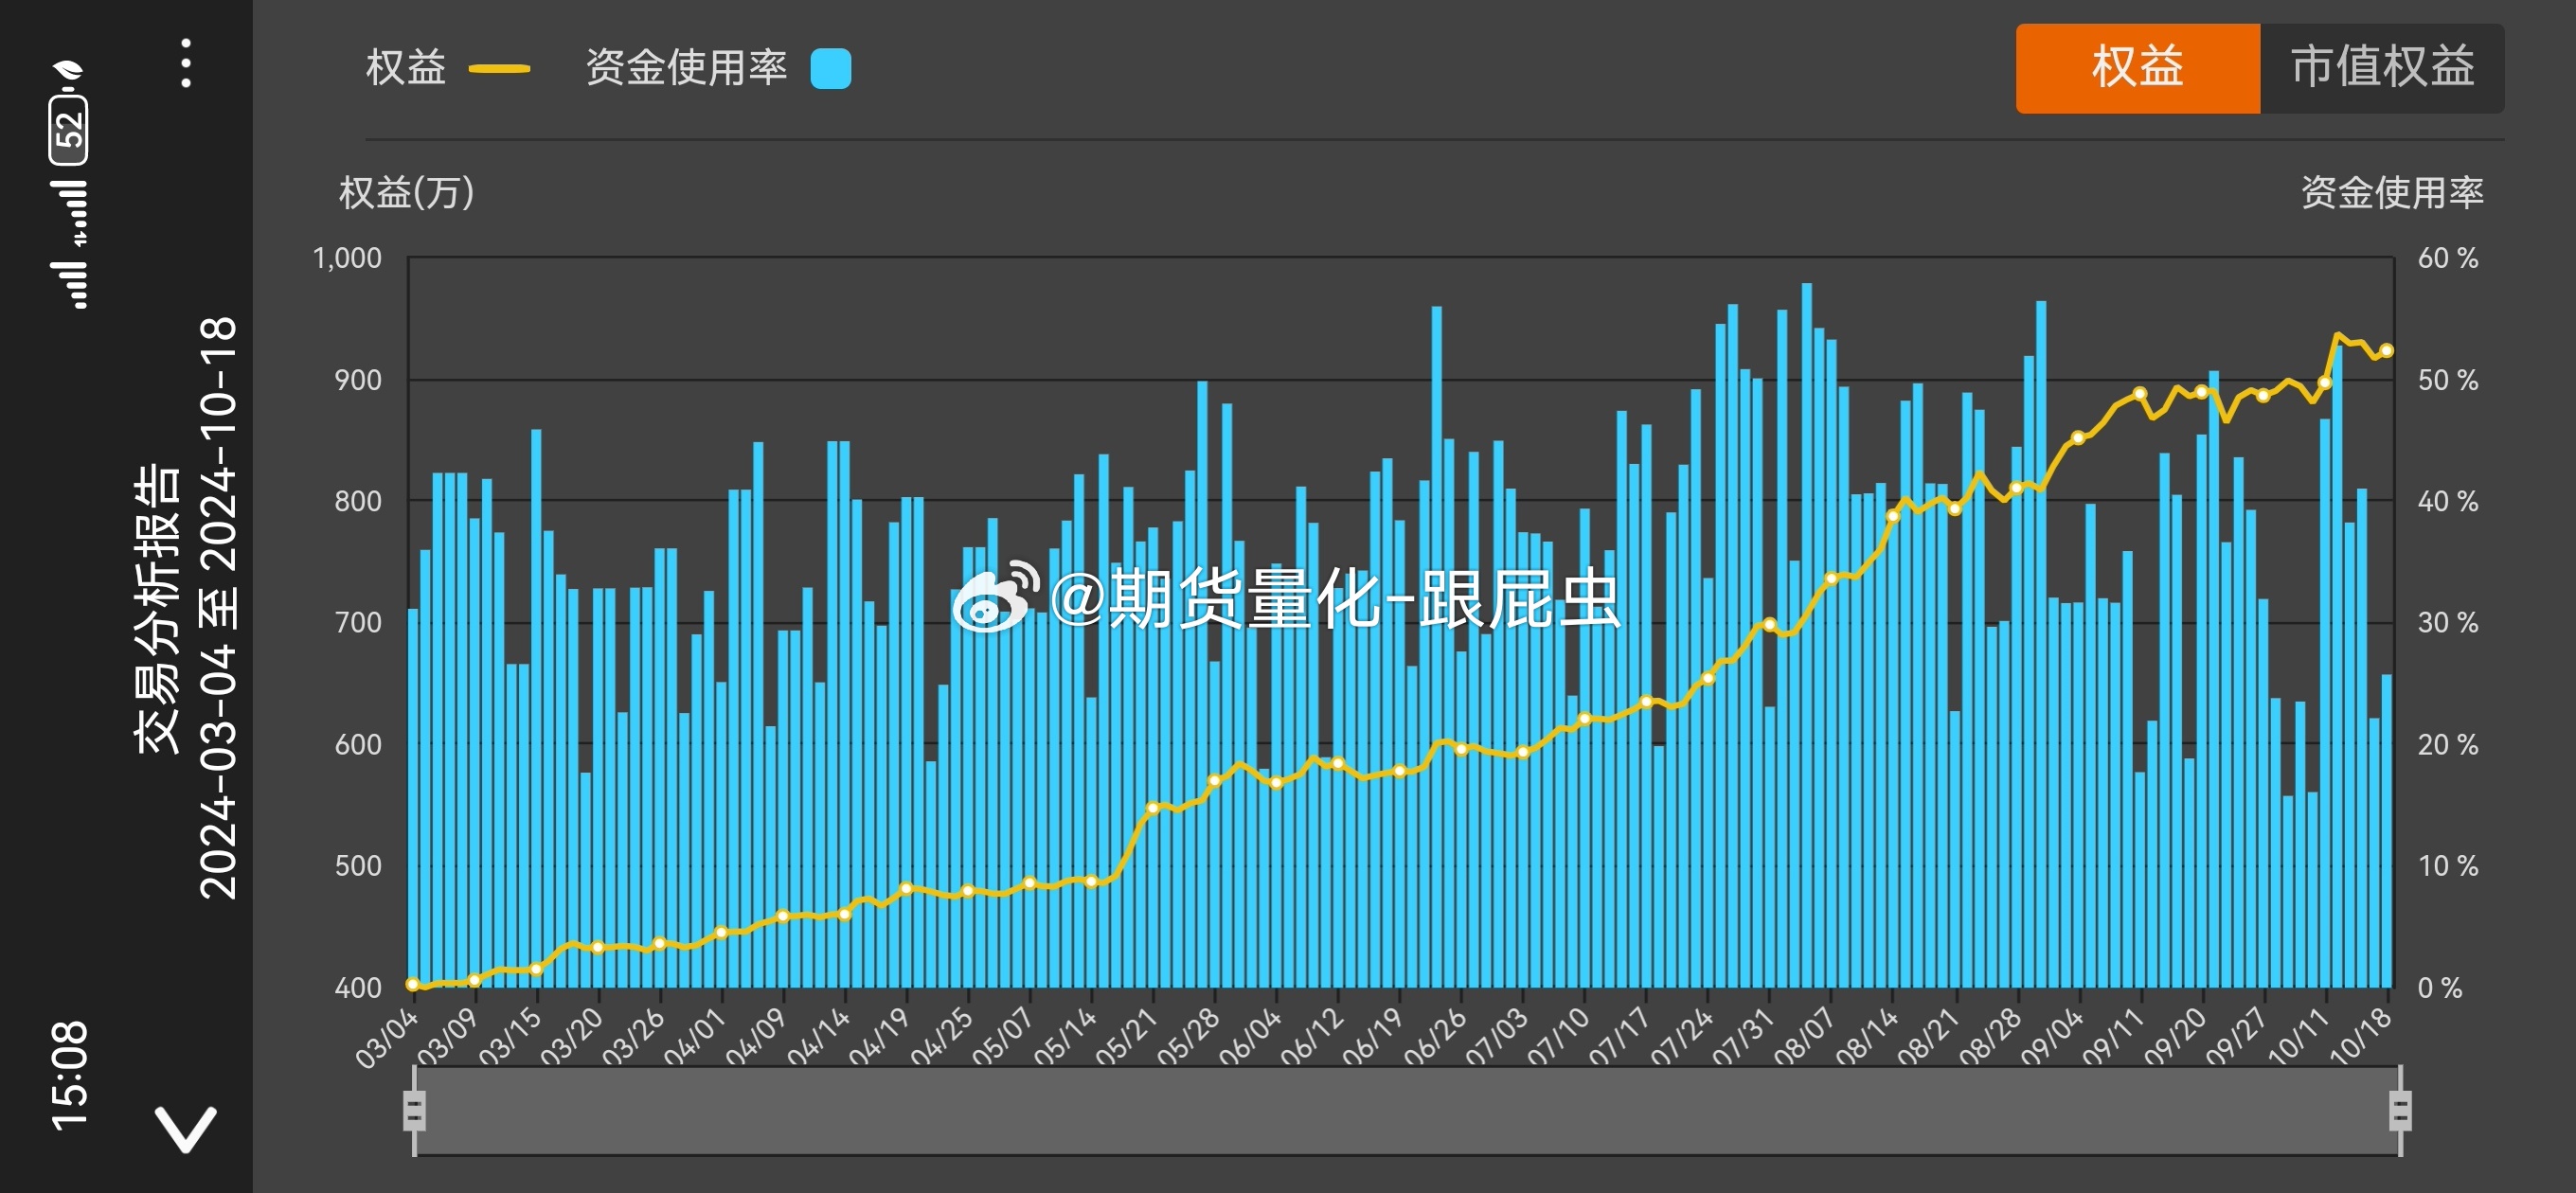
Task: Tap the back chevron arrow
Action: point(186,1129)
